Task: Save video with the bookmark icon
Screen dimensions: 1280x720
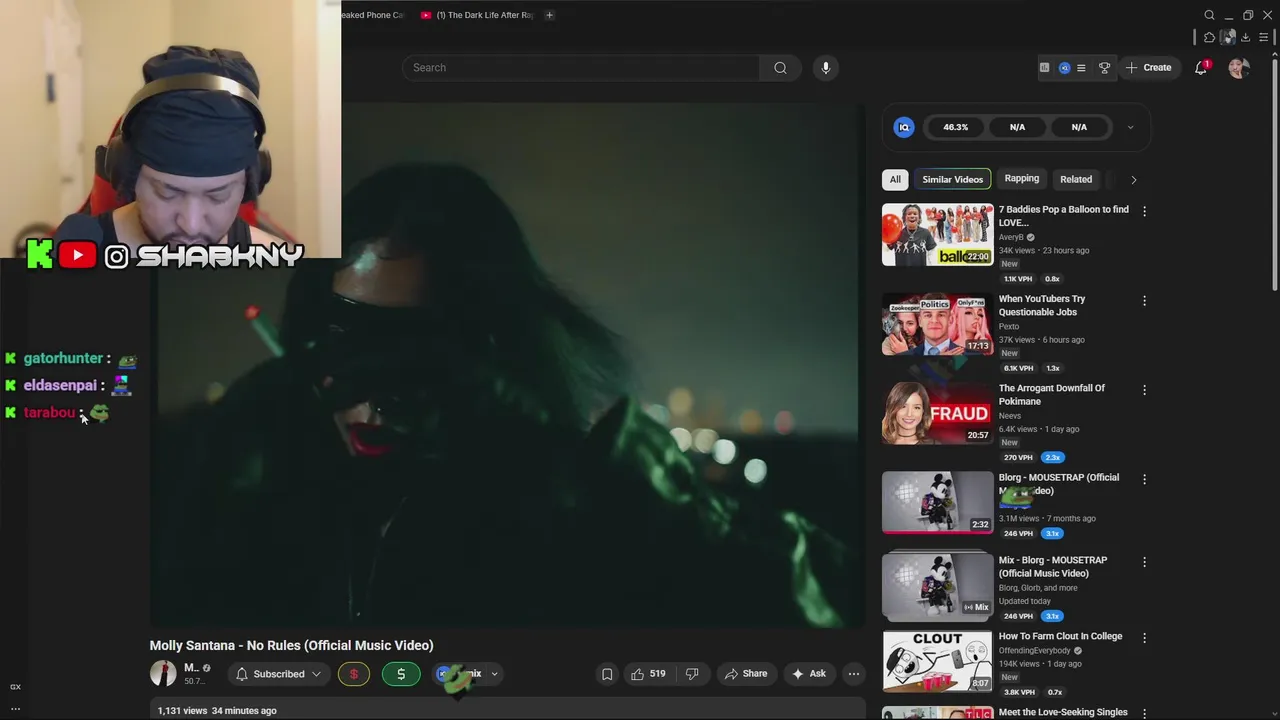Action: click(607, 674)
